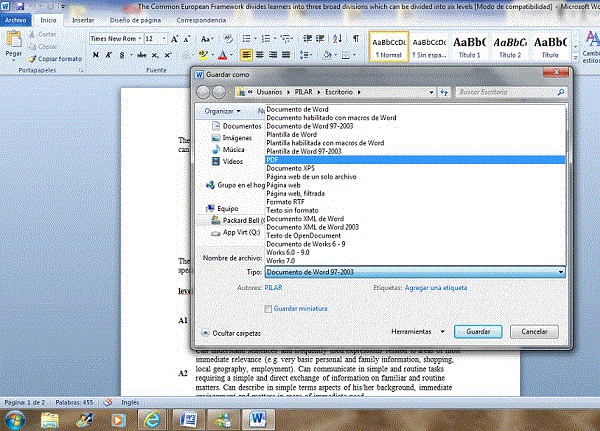This screenshot has height=431, width=600.
Task: Increase font size with A icon
Action: point(174,39)
